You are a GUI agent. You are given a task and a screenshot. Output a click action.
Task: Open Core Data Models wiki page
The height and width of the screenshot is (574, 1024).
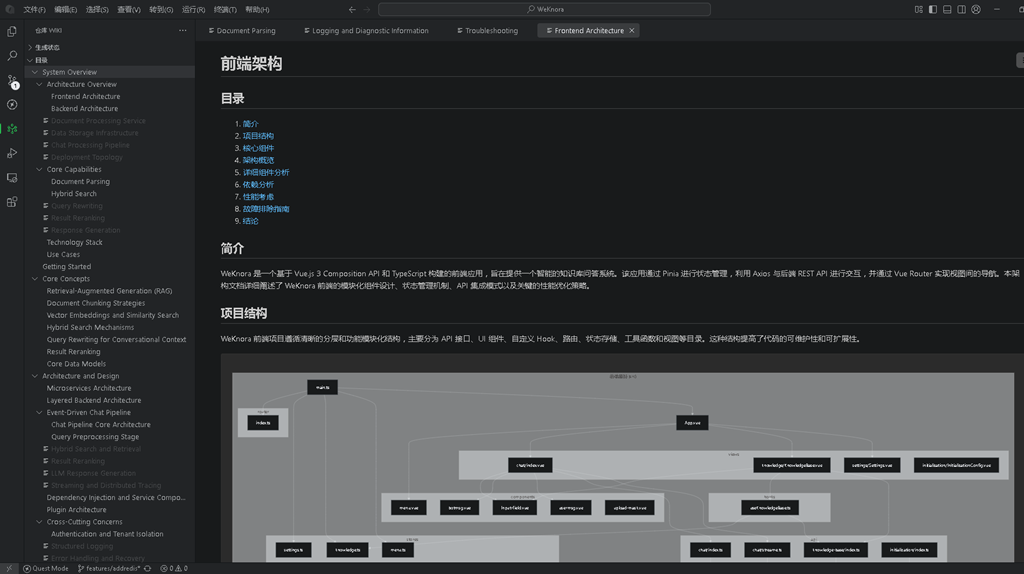point(76,364)
